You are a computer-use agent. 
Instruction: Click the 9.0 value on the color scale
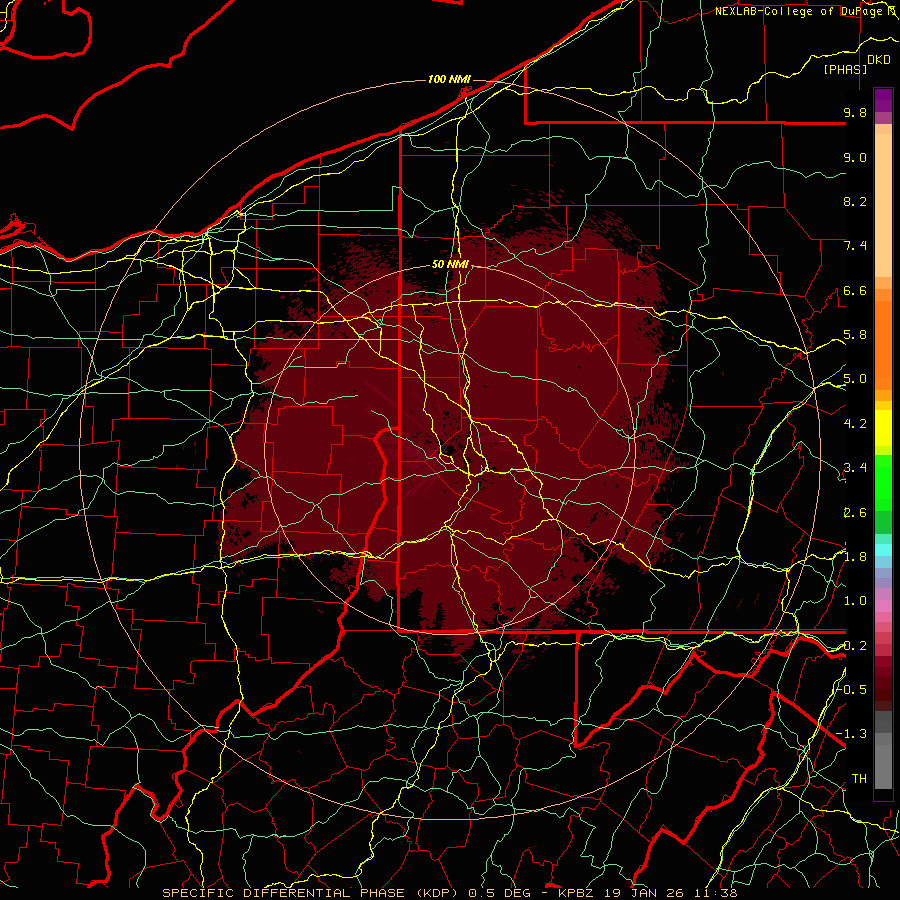pos(855,157)
